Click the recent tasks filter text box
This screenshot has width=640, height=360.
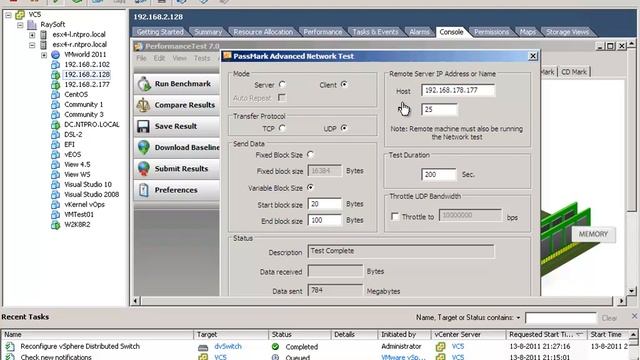click(x=560, y=318)
